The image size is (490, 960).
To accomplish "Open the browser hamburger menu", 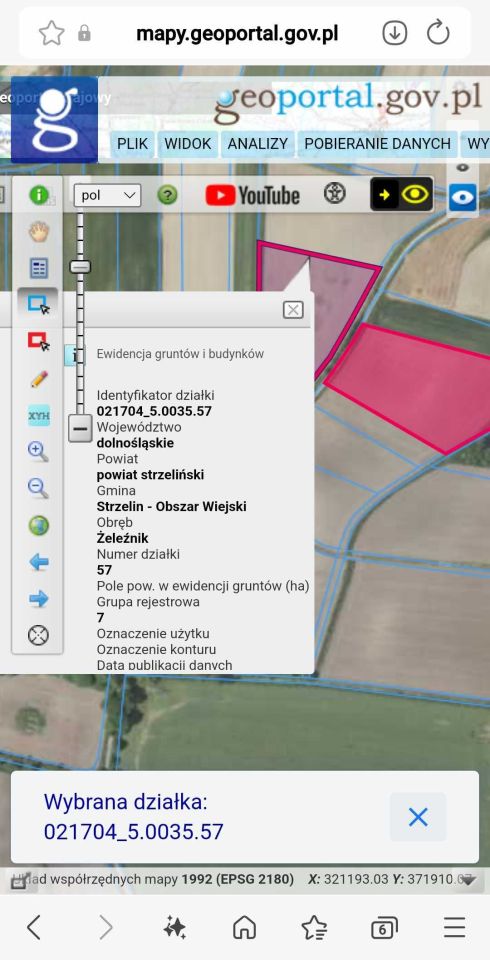I will click(454, 928).
